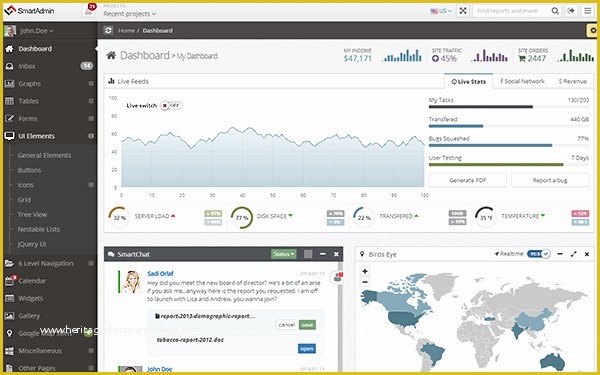The width and height of the screenshot is (600, 375).
Task: Open the yellow settings gear panel
Action: (x=593, y=31)
